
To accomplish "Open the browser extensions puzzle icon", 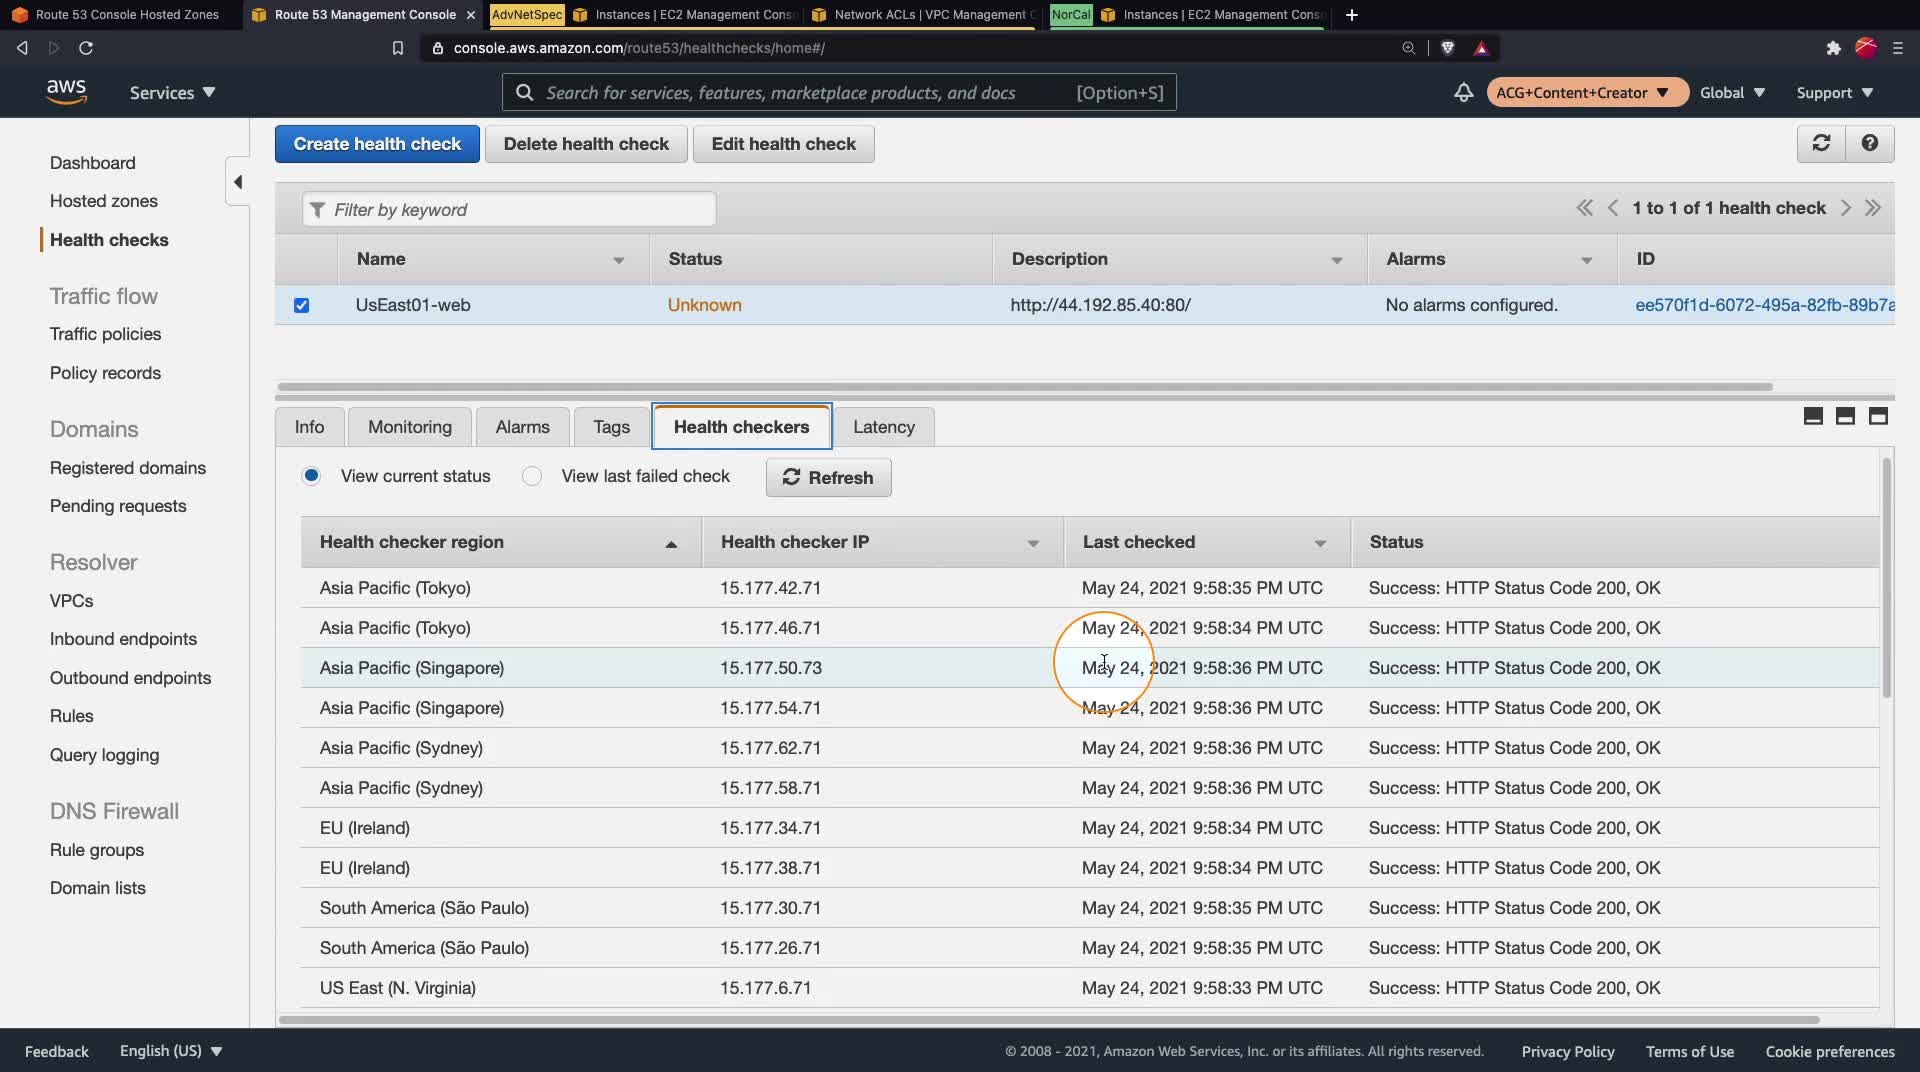I will coord(1833,48).
